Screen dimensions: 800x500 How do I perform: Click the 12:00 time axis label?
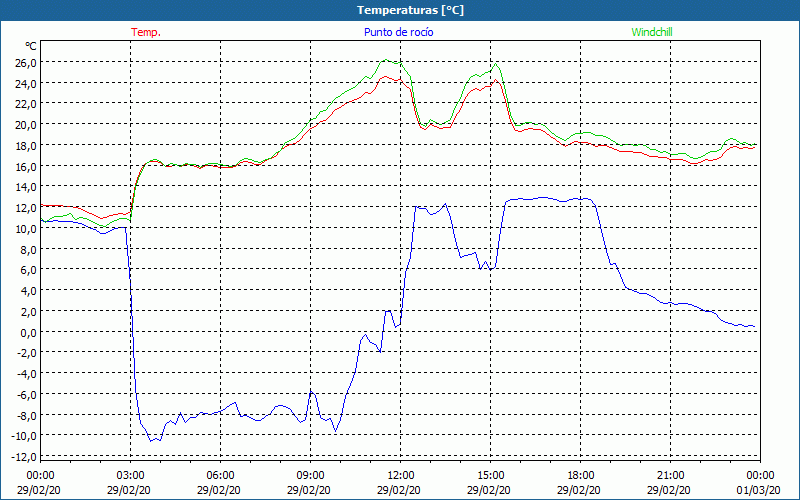[x=401, y=476]
